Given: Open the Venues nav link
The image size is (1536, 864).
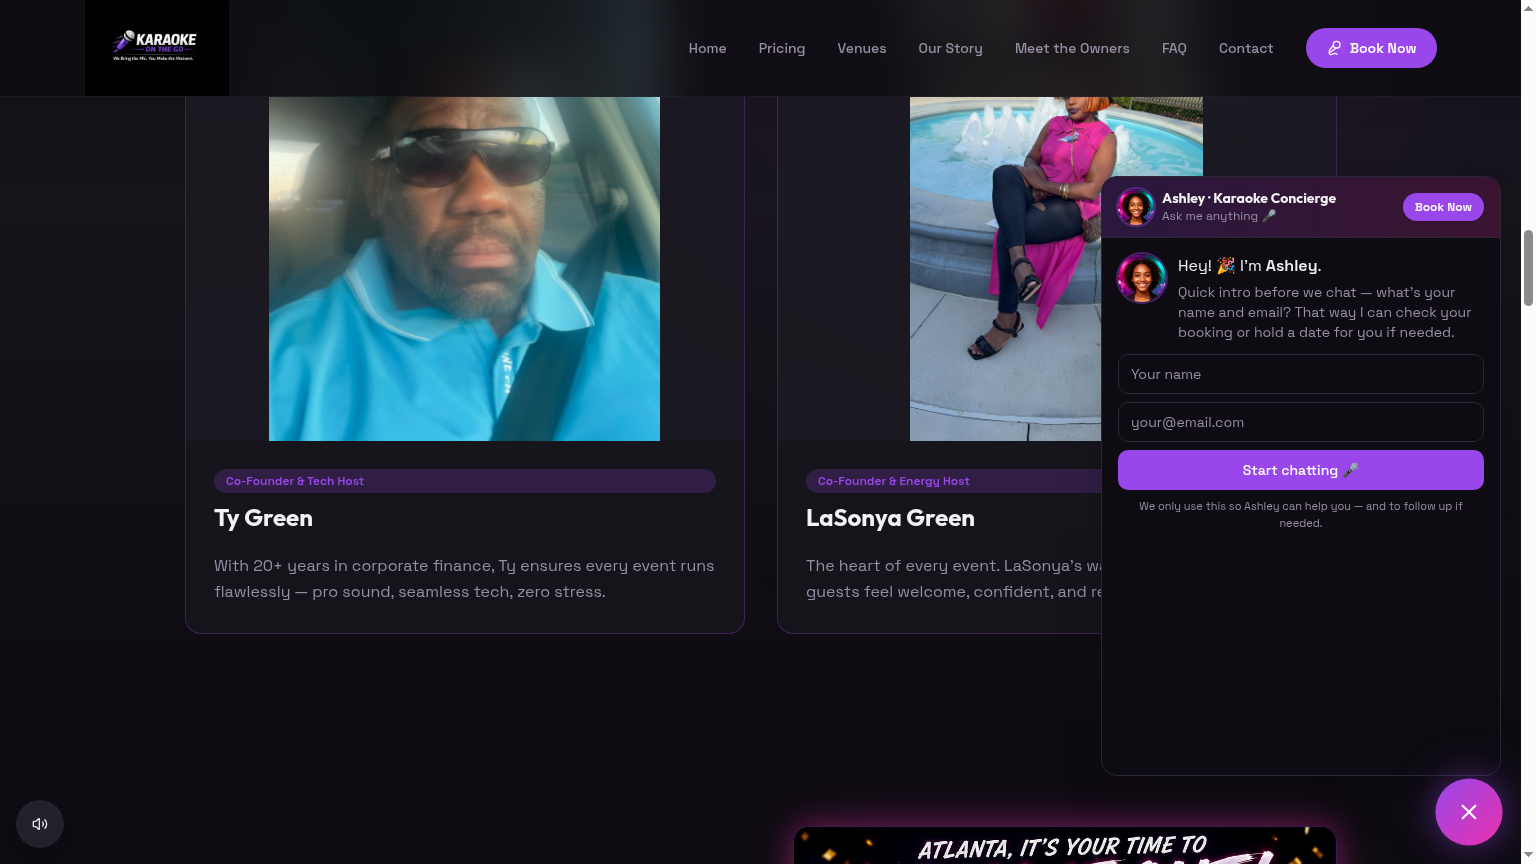Looking at the screenshot, I should coord(861,48).
